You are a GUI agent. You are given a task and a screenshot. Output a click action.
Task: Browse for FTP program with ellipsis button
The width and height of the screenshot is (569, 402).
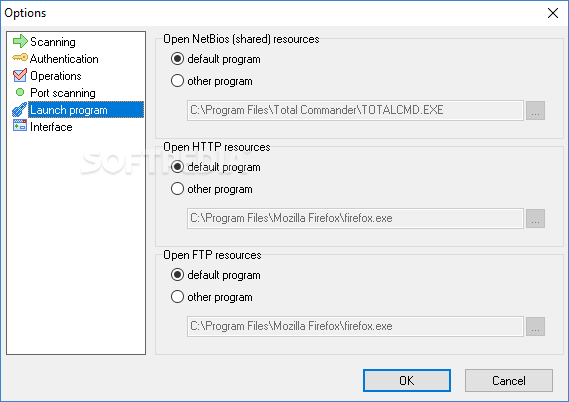[x=535, y=327]
